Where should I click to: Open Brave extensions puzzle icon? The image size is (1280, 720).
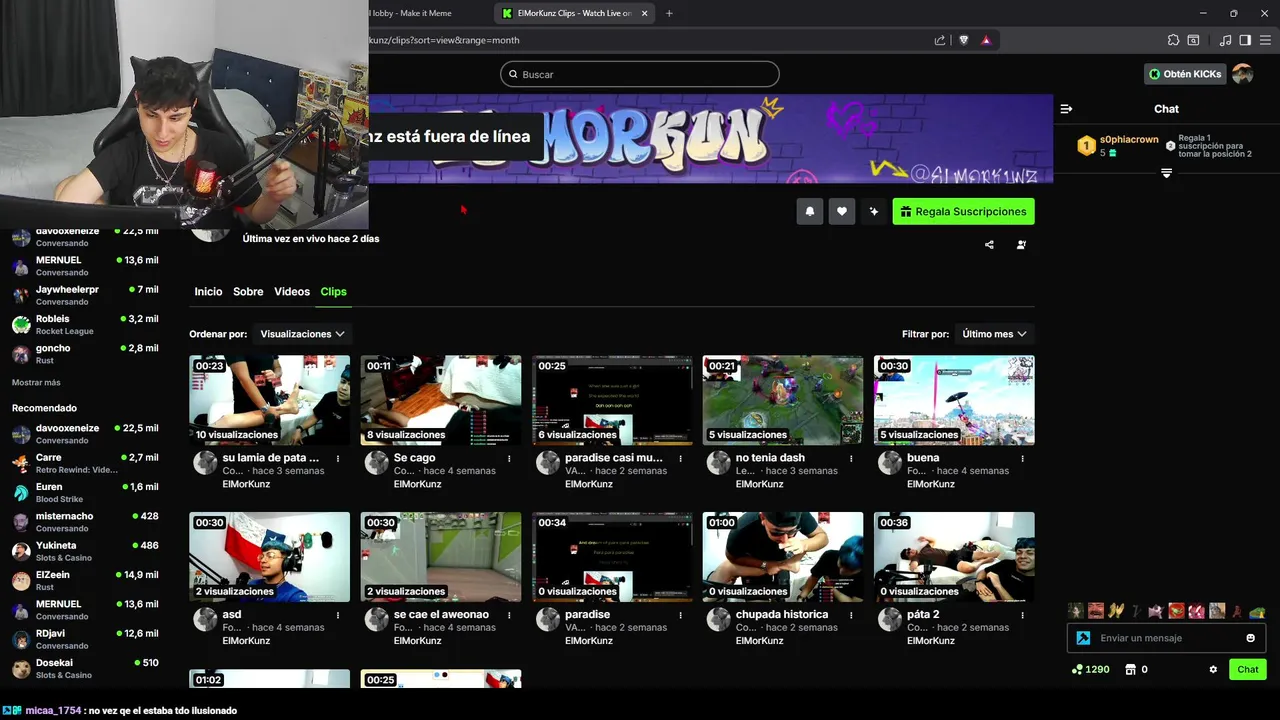[1173, 40]
